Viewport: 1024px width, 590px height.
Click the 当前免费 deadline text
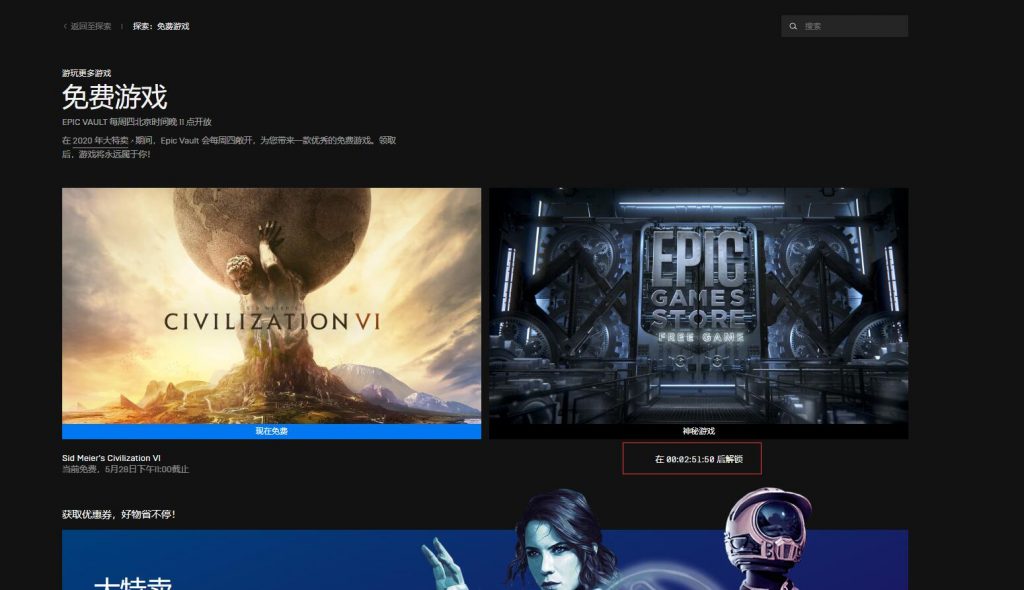click(125, 469)
